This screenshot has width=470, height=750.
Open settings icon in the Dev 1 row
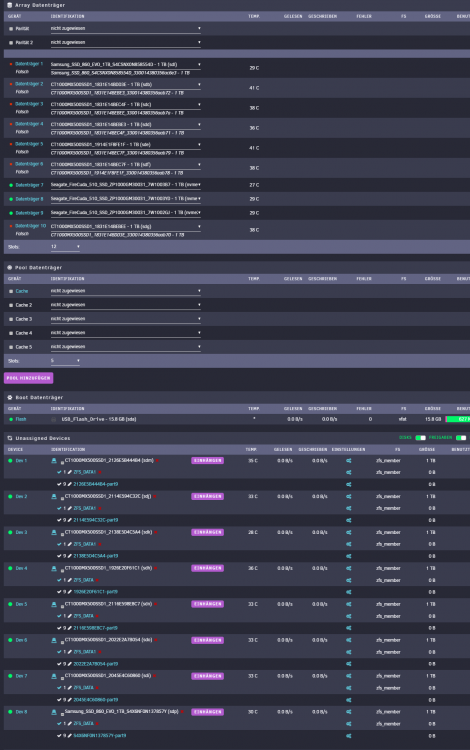(349, 461)
